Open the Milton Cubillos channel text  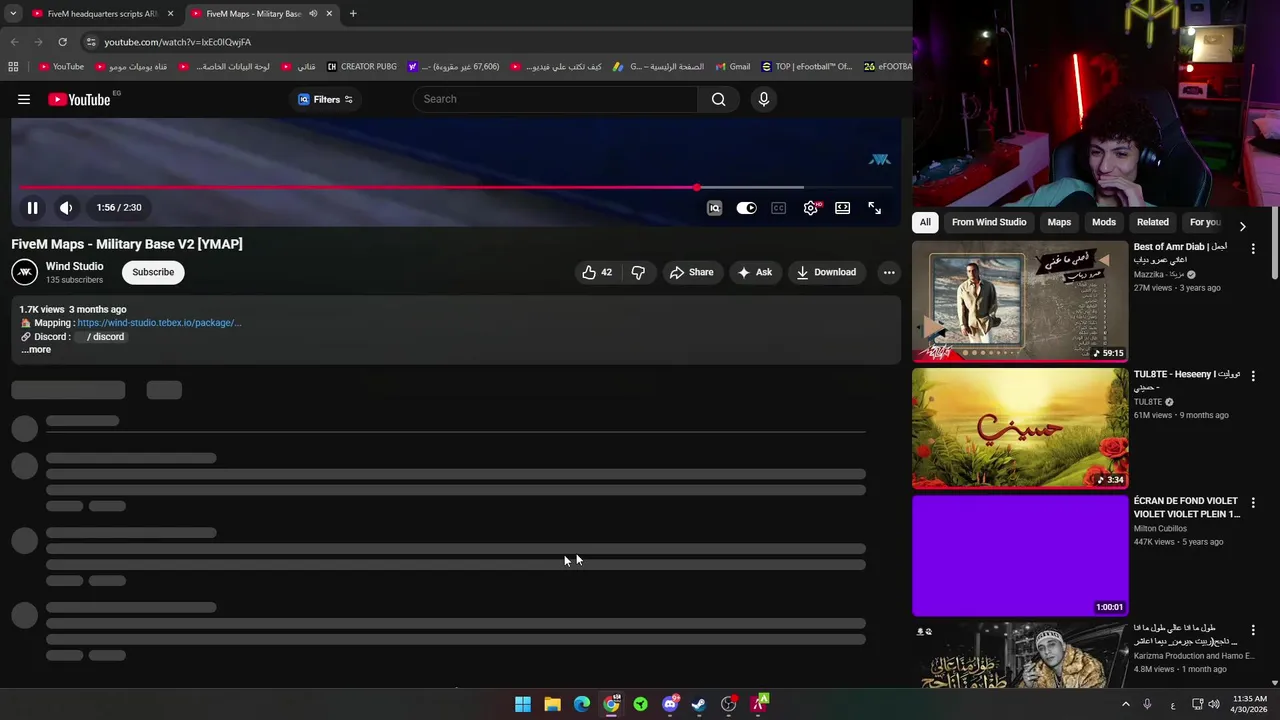click(1160, 529)
